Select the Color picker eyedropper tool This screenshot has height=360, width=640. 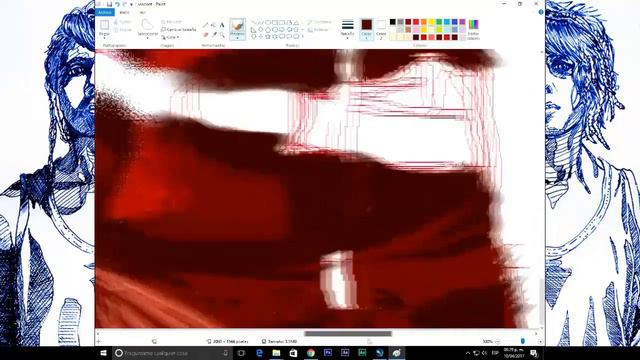click(214, 35)
